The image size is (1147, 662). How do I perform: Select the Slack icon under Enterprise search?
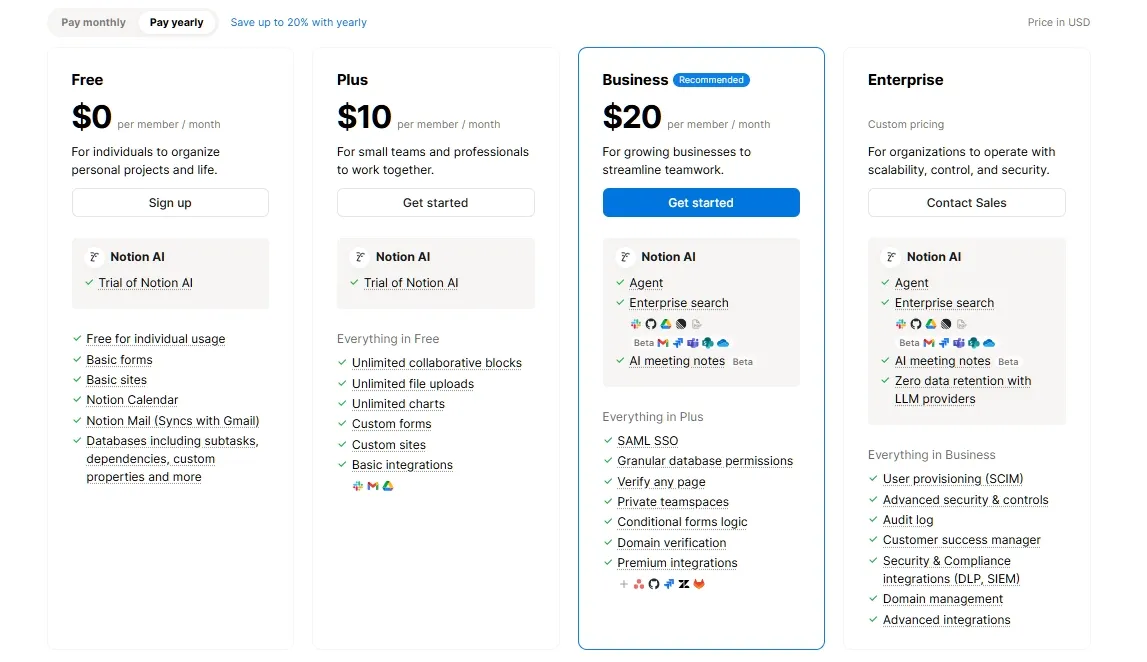(x=634, y=324)
